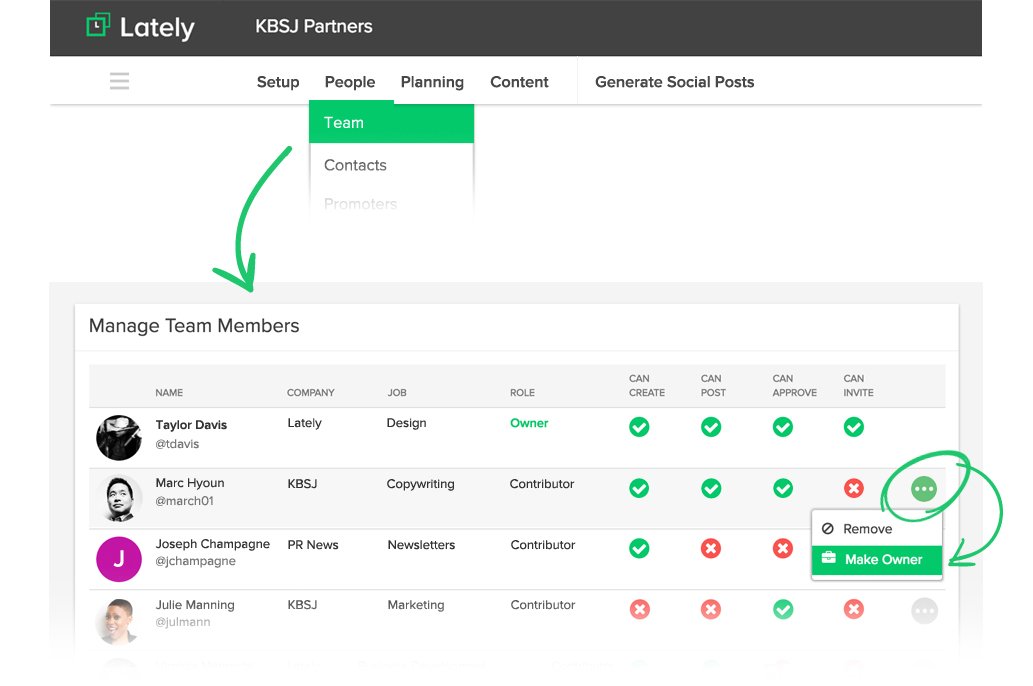Open the Setup menu
The width and height of the screenshot is (1033, 686).
coord(277,82)
